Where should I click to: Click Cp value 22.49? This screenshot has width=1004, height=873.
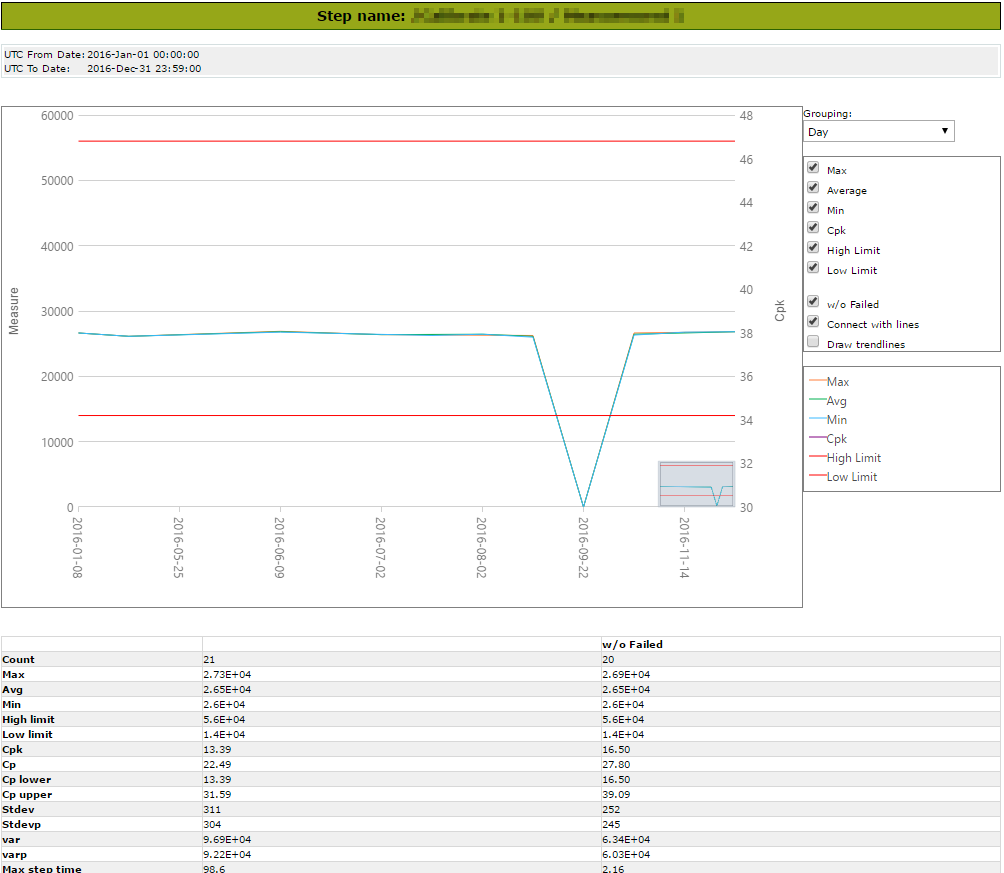[x=217, y=765]
